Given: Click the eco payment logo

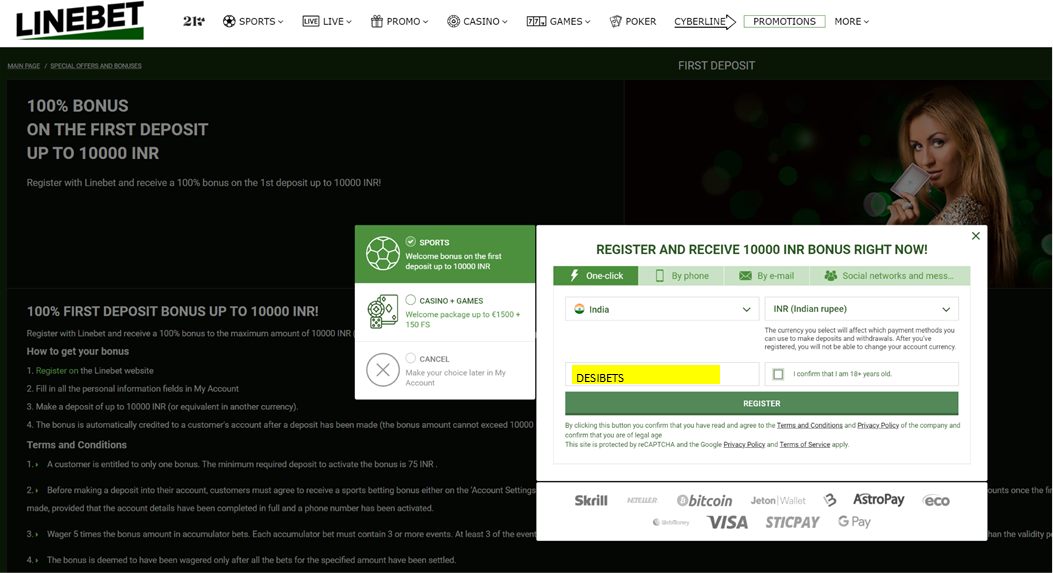Looking at the screenshot, I should point(936,500).
